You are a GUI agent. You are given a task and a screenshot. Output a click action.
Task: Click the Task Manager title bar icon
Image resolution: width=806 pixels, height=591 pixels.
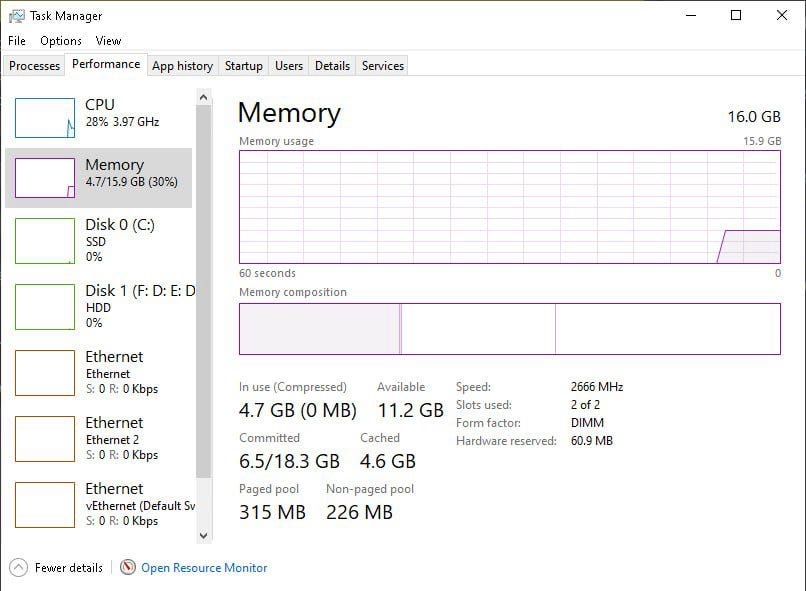[16, 16]
